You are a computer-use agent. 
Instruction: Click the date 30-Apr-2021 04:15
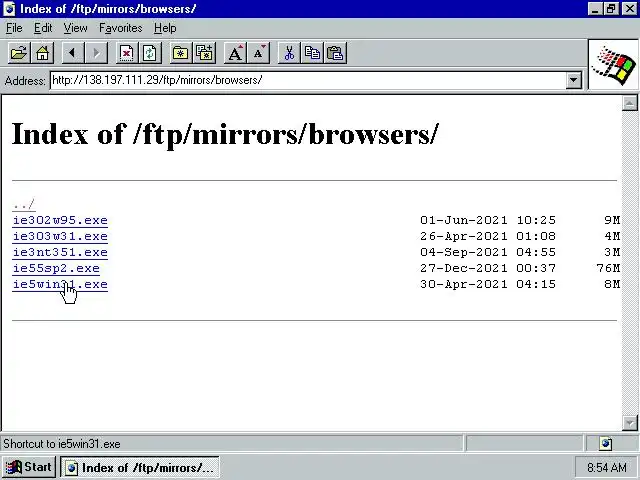click(488, 284)
